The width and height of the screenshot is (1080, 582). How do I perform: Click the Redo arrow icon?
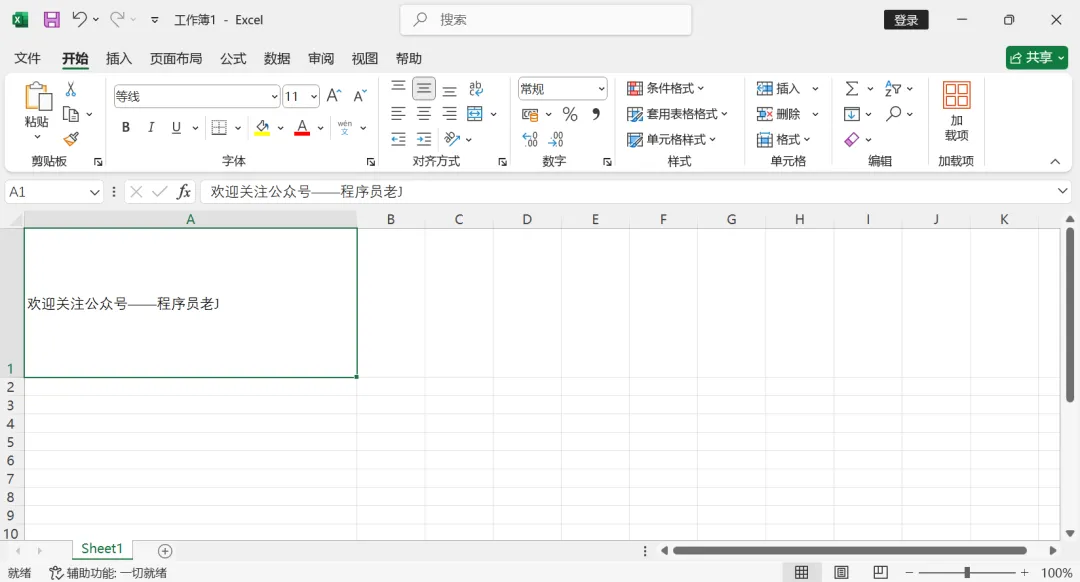click(x=117, y=19)
